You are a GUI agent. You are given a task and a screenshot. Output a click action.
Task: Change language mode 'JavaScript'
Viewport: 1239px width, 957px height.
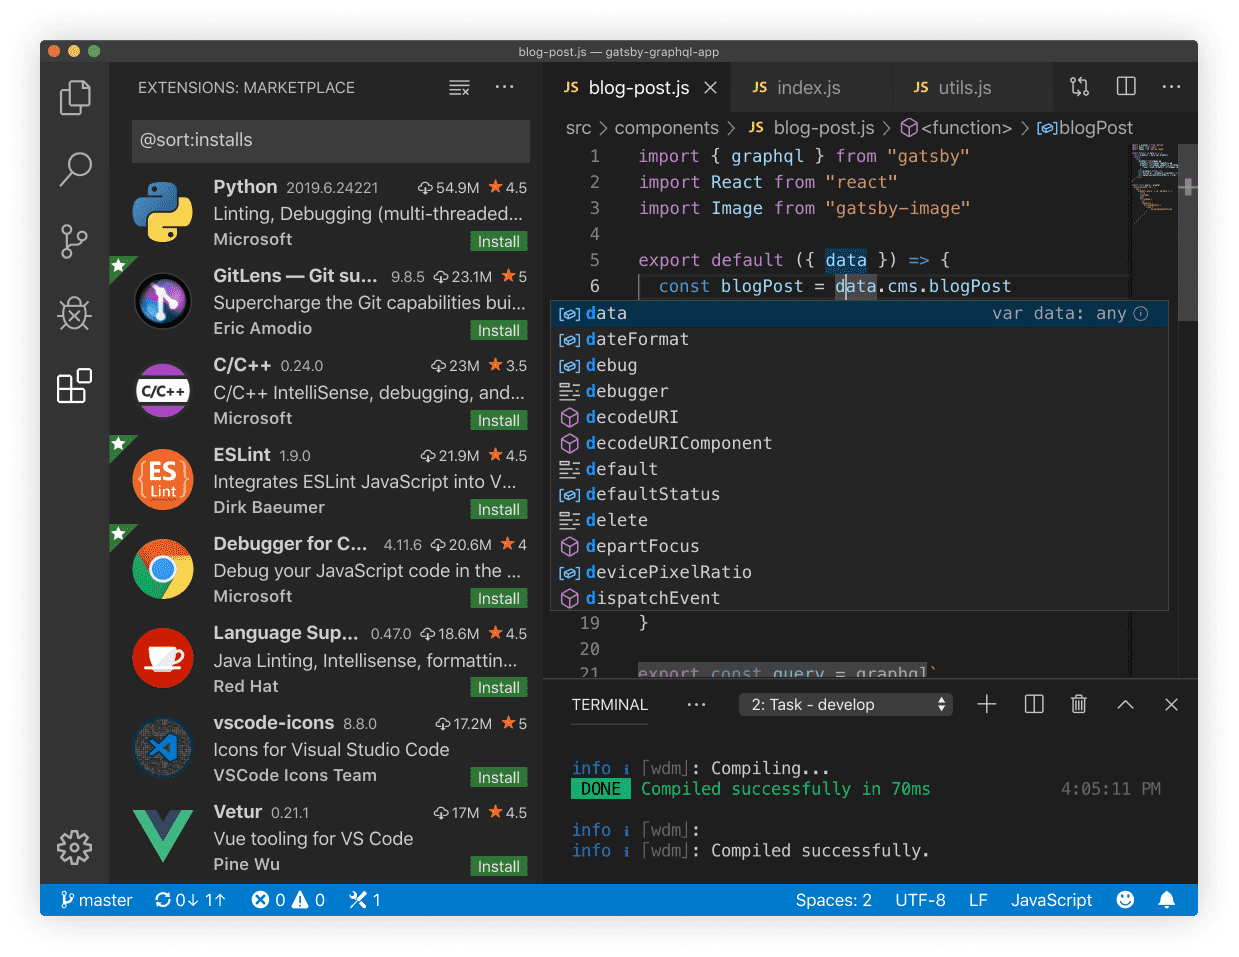coord(1051,900)
